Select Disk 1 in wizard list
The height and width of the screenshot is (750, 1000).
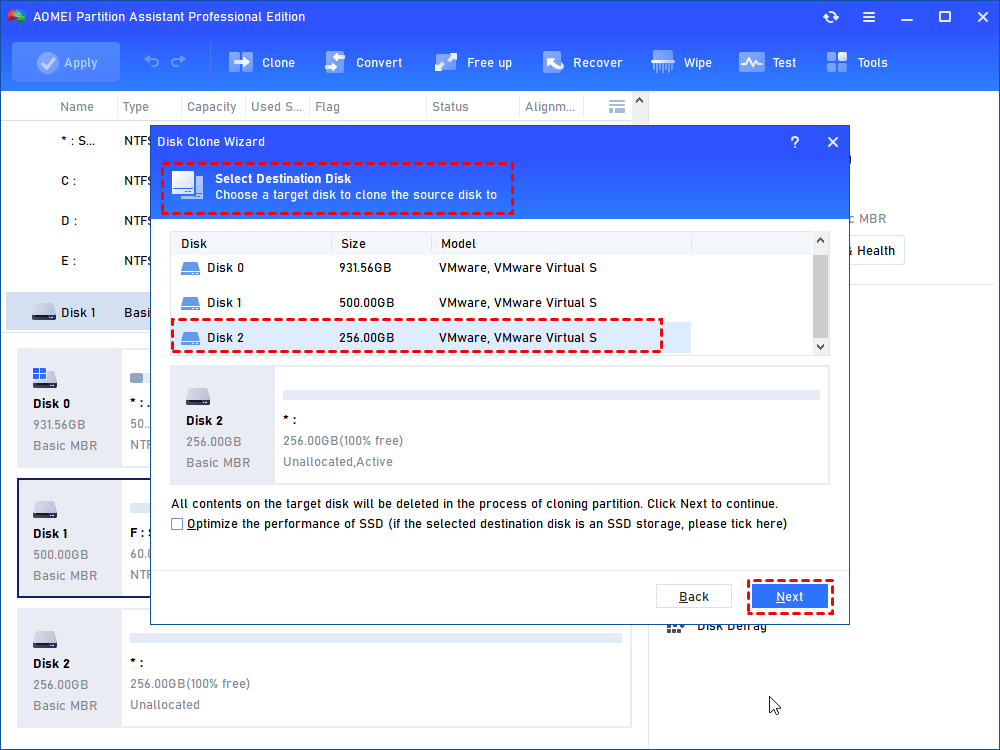[430, 303]
